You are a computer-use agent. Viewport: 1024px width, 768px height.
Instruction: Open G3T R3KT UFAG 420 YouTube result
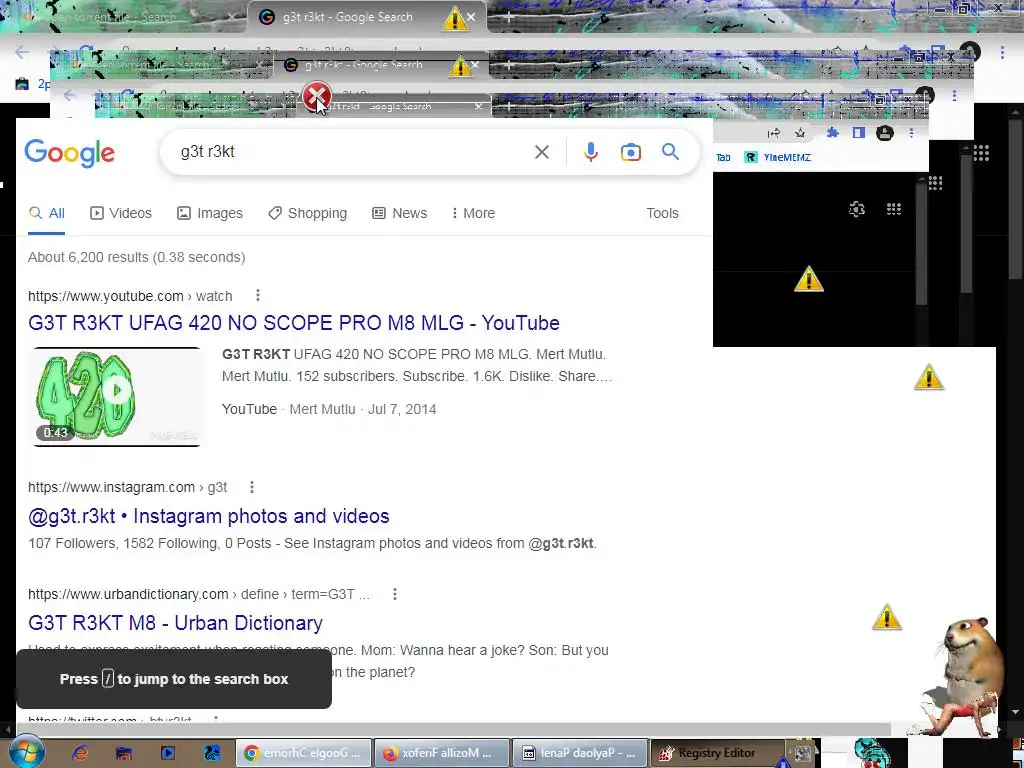click(294, 323)
